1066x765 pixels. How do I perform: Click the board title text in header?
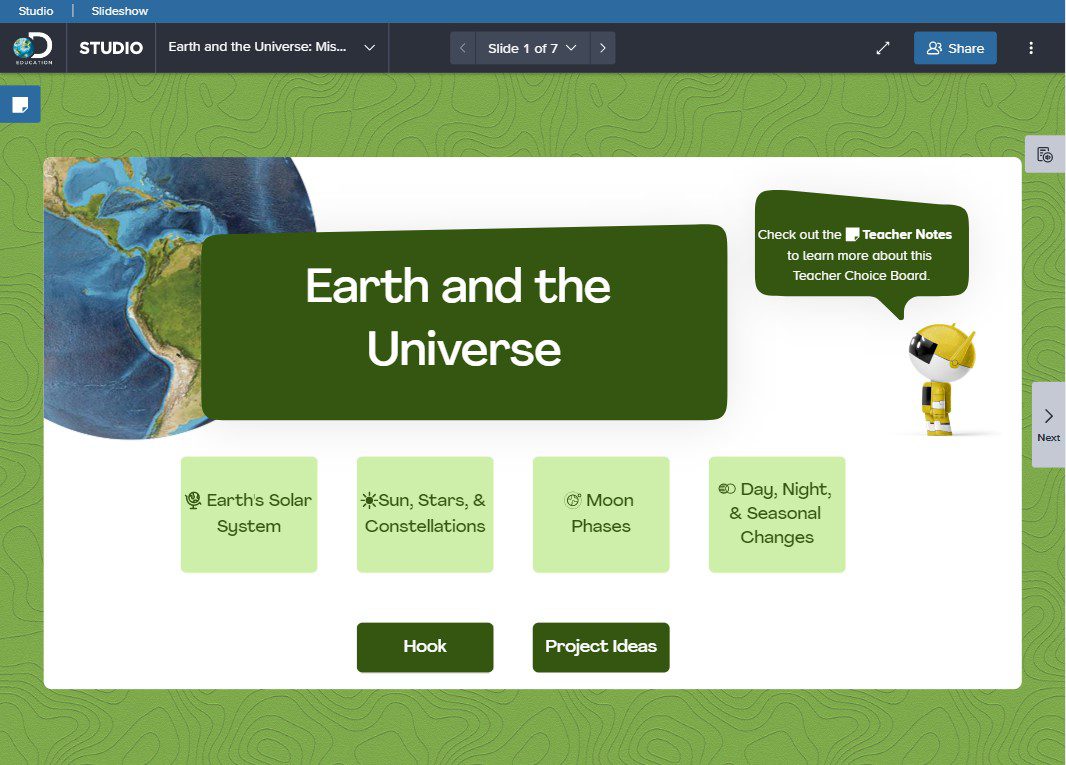pos(258,47)
